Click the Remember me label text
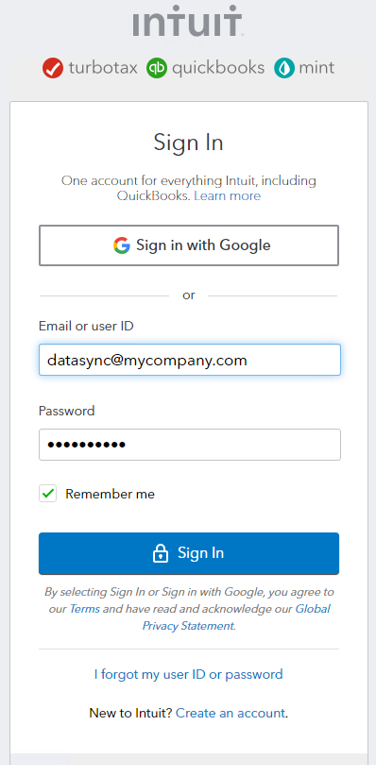 click(110, 494)
